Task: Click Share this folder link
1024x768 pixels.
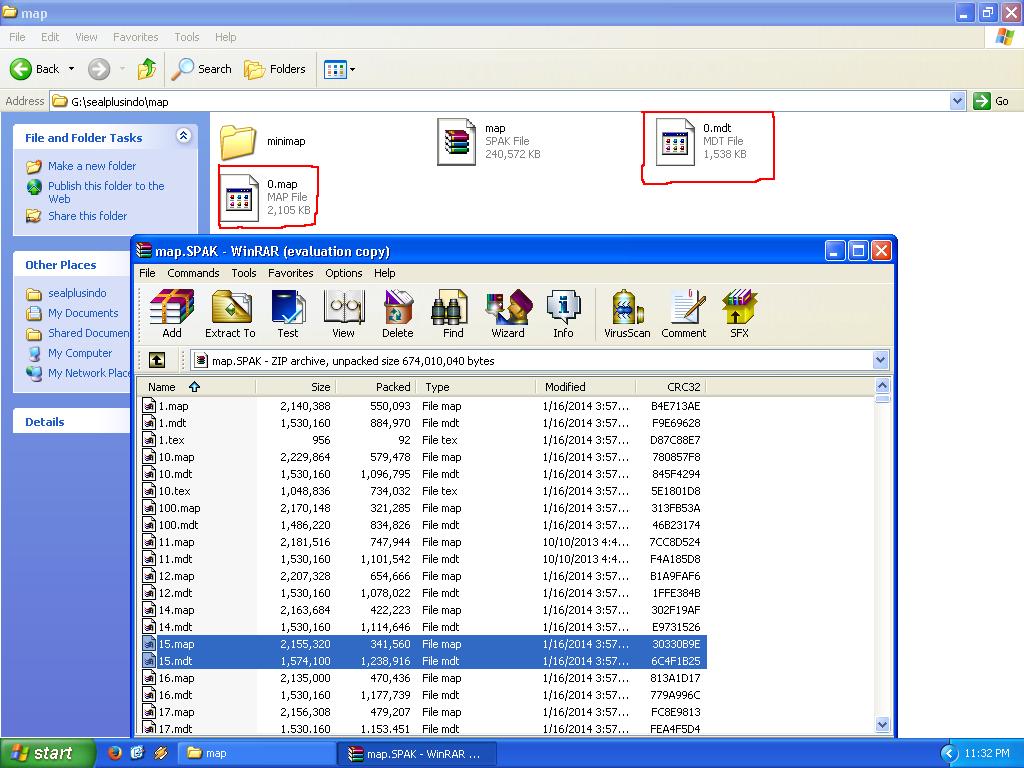Action: [x=88, y=216]
